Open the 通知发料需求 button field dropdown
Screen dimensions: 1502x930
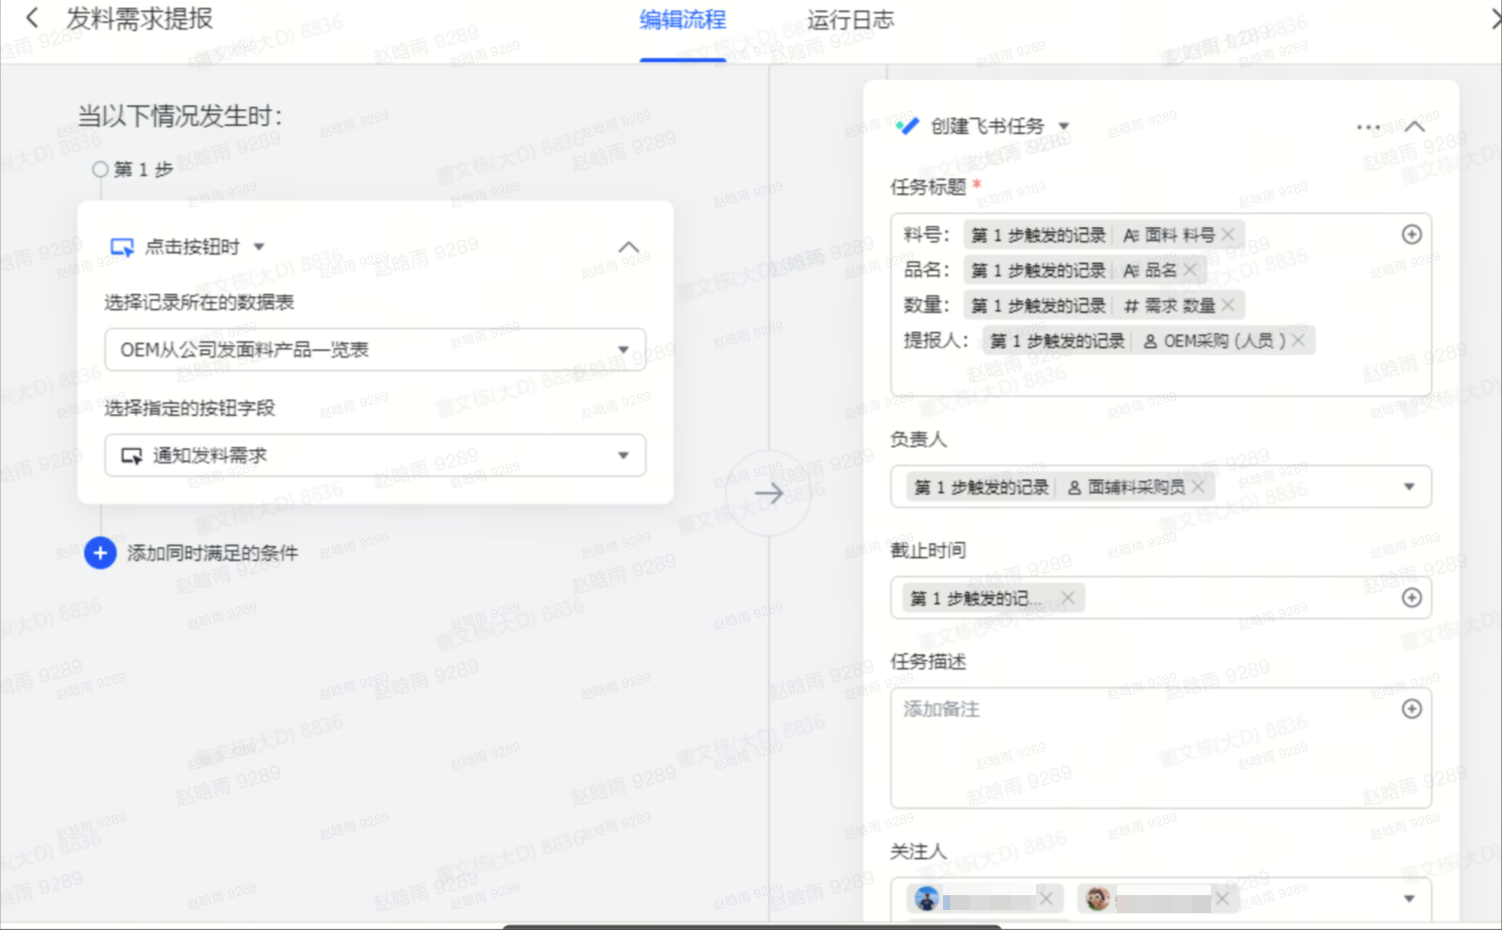coord(623,456)
